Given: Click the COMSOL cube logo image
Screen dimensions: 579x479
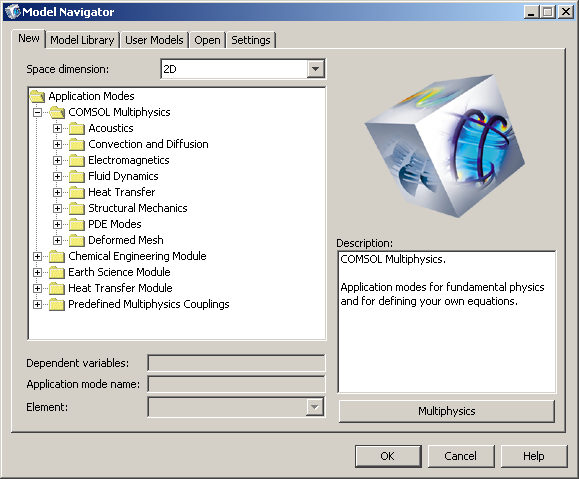Looking at the screenshot, I should click(x=445, y=146).
